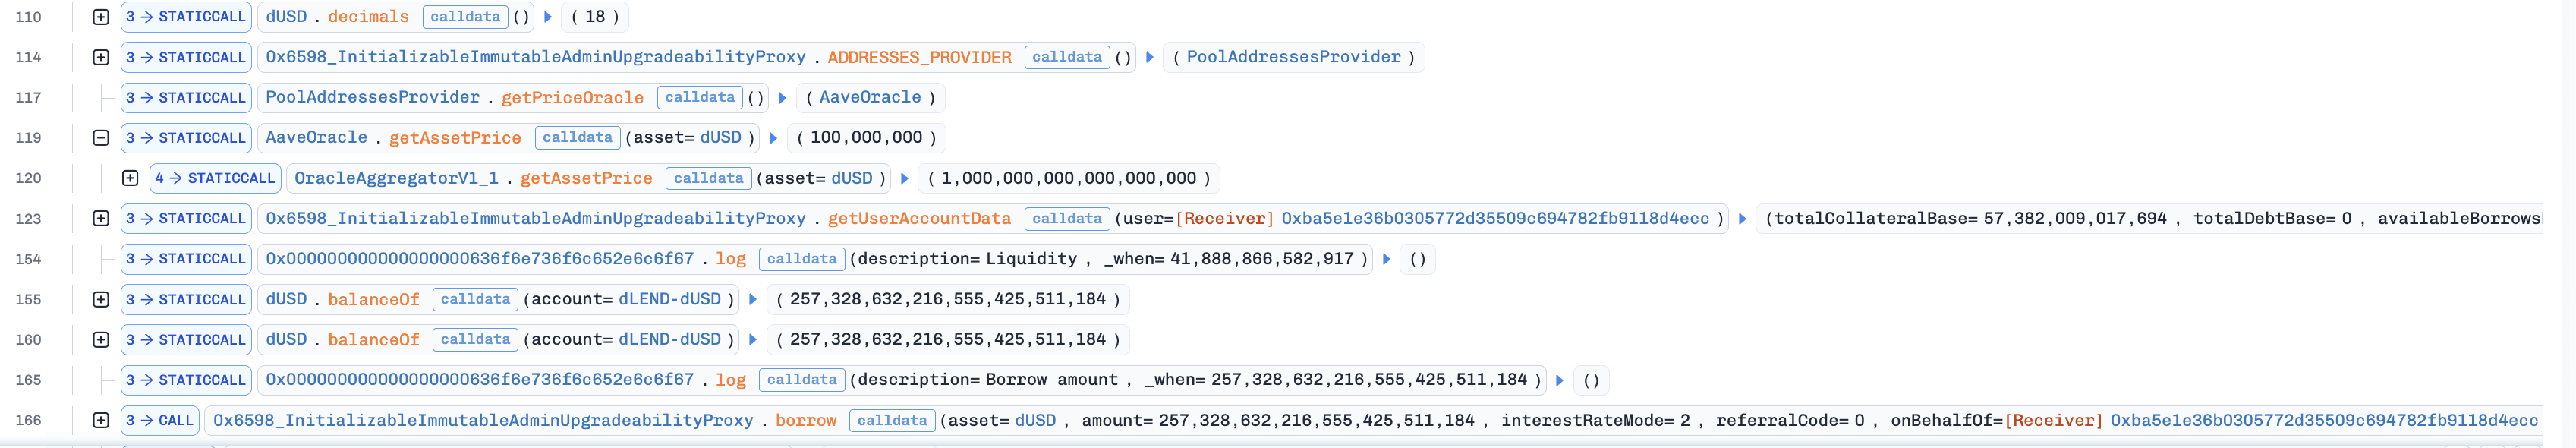Open the OracleAggregatorV1_1 contract link

(x=396, y=178)
